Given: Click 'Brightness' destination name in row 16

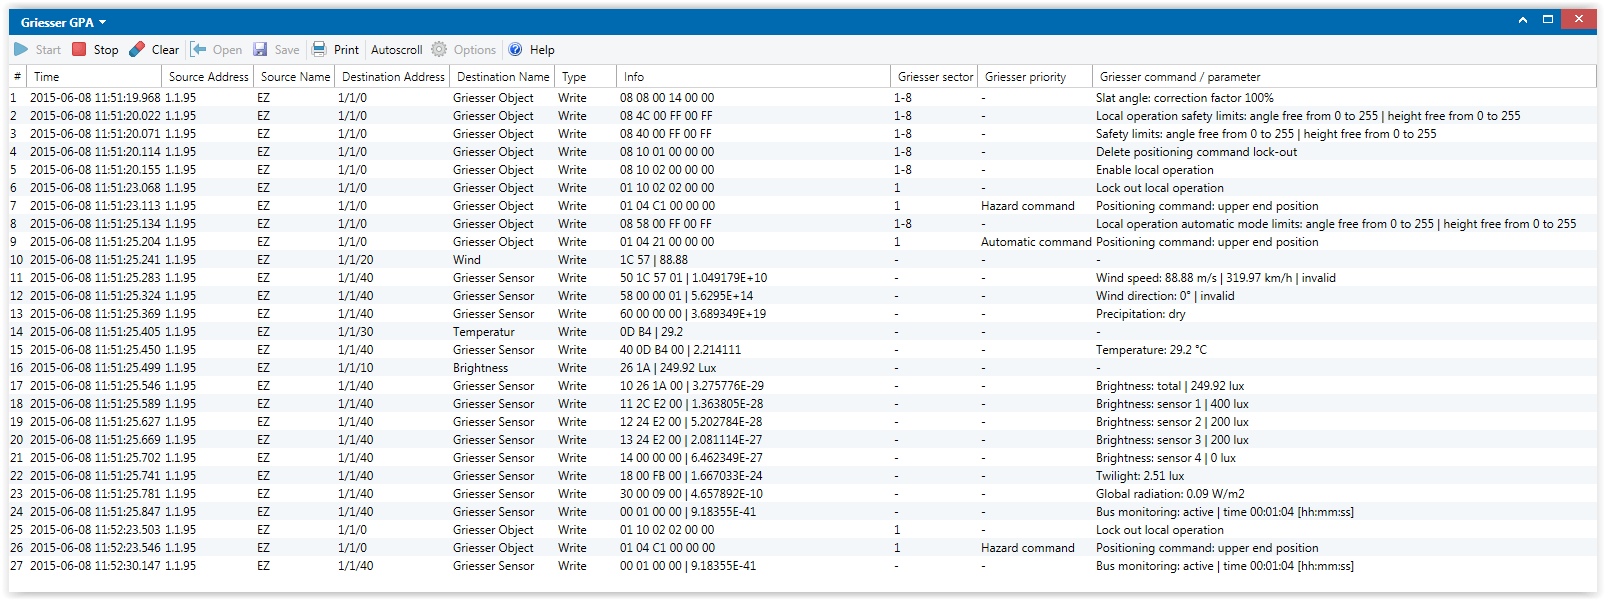Looking at the screenshot, I should pyautogui.click(x=480, y=368).
